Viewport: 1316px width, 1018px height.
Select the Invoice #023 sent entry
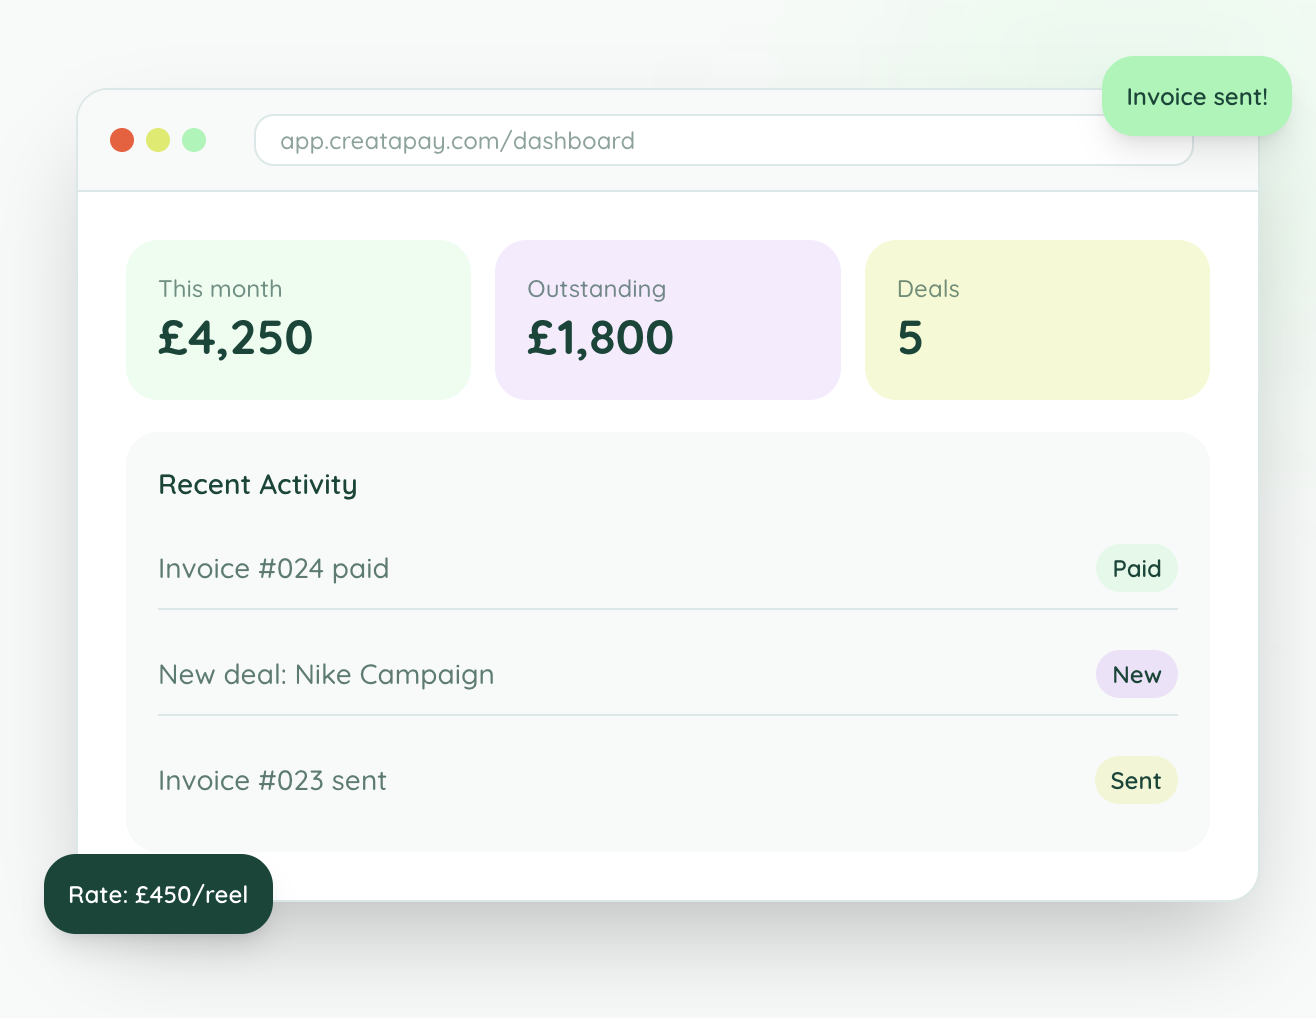(272, 781)
